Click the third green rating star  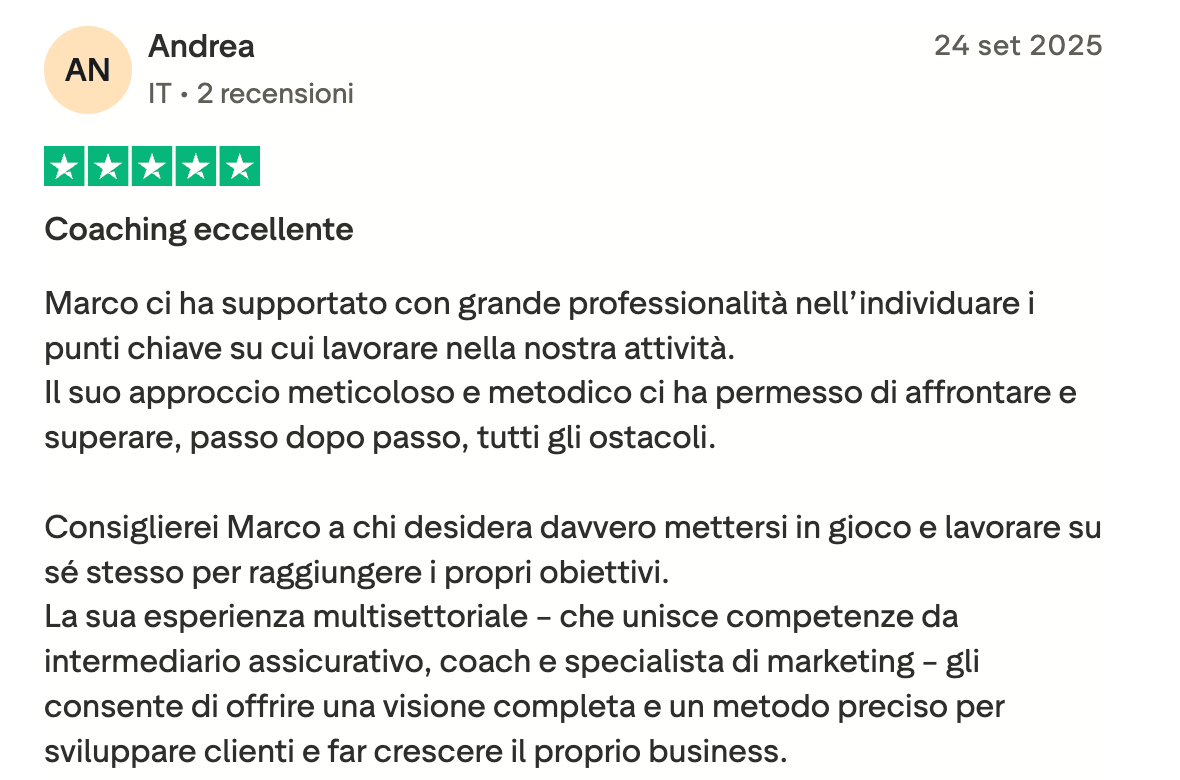click(152, 166)
